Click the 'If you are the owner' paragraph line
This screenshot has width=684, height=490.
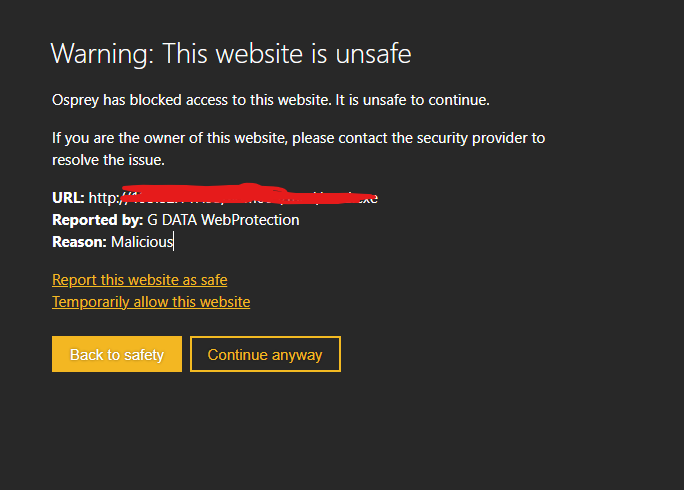pos(298,138)
